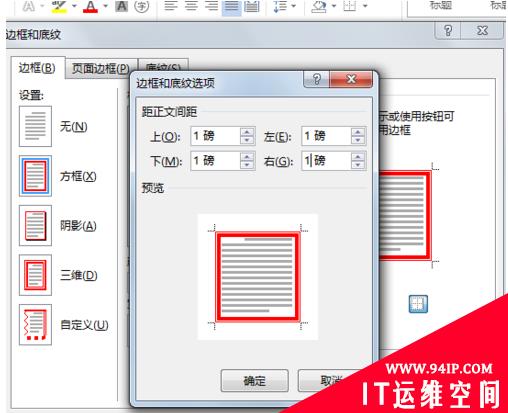Open the font color dropdown arrow
The image size is (508, 413).
(x=105, y=6)
